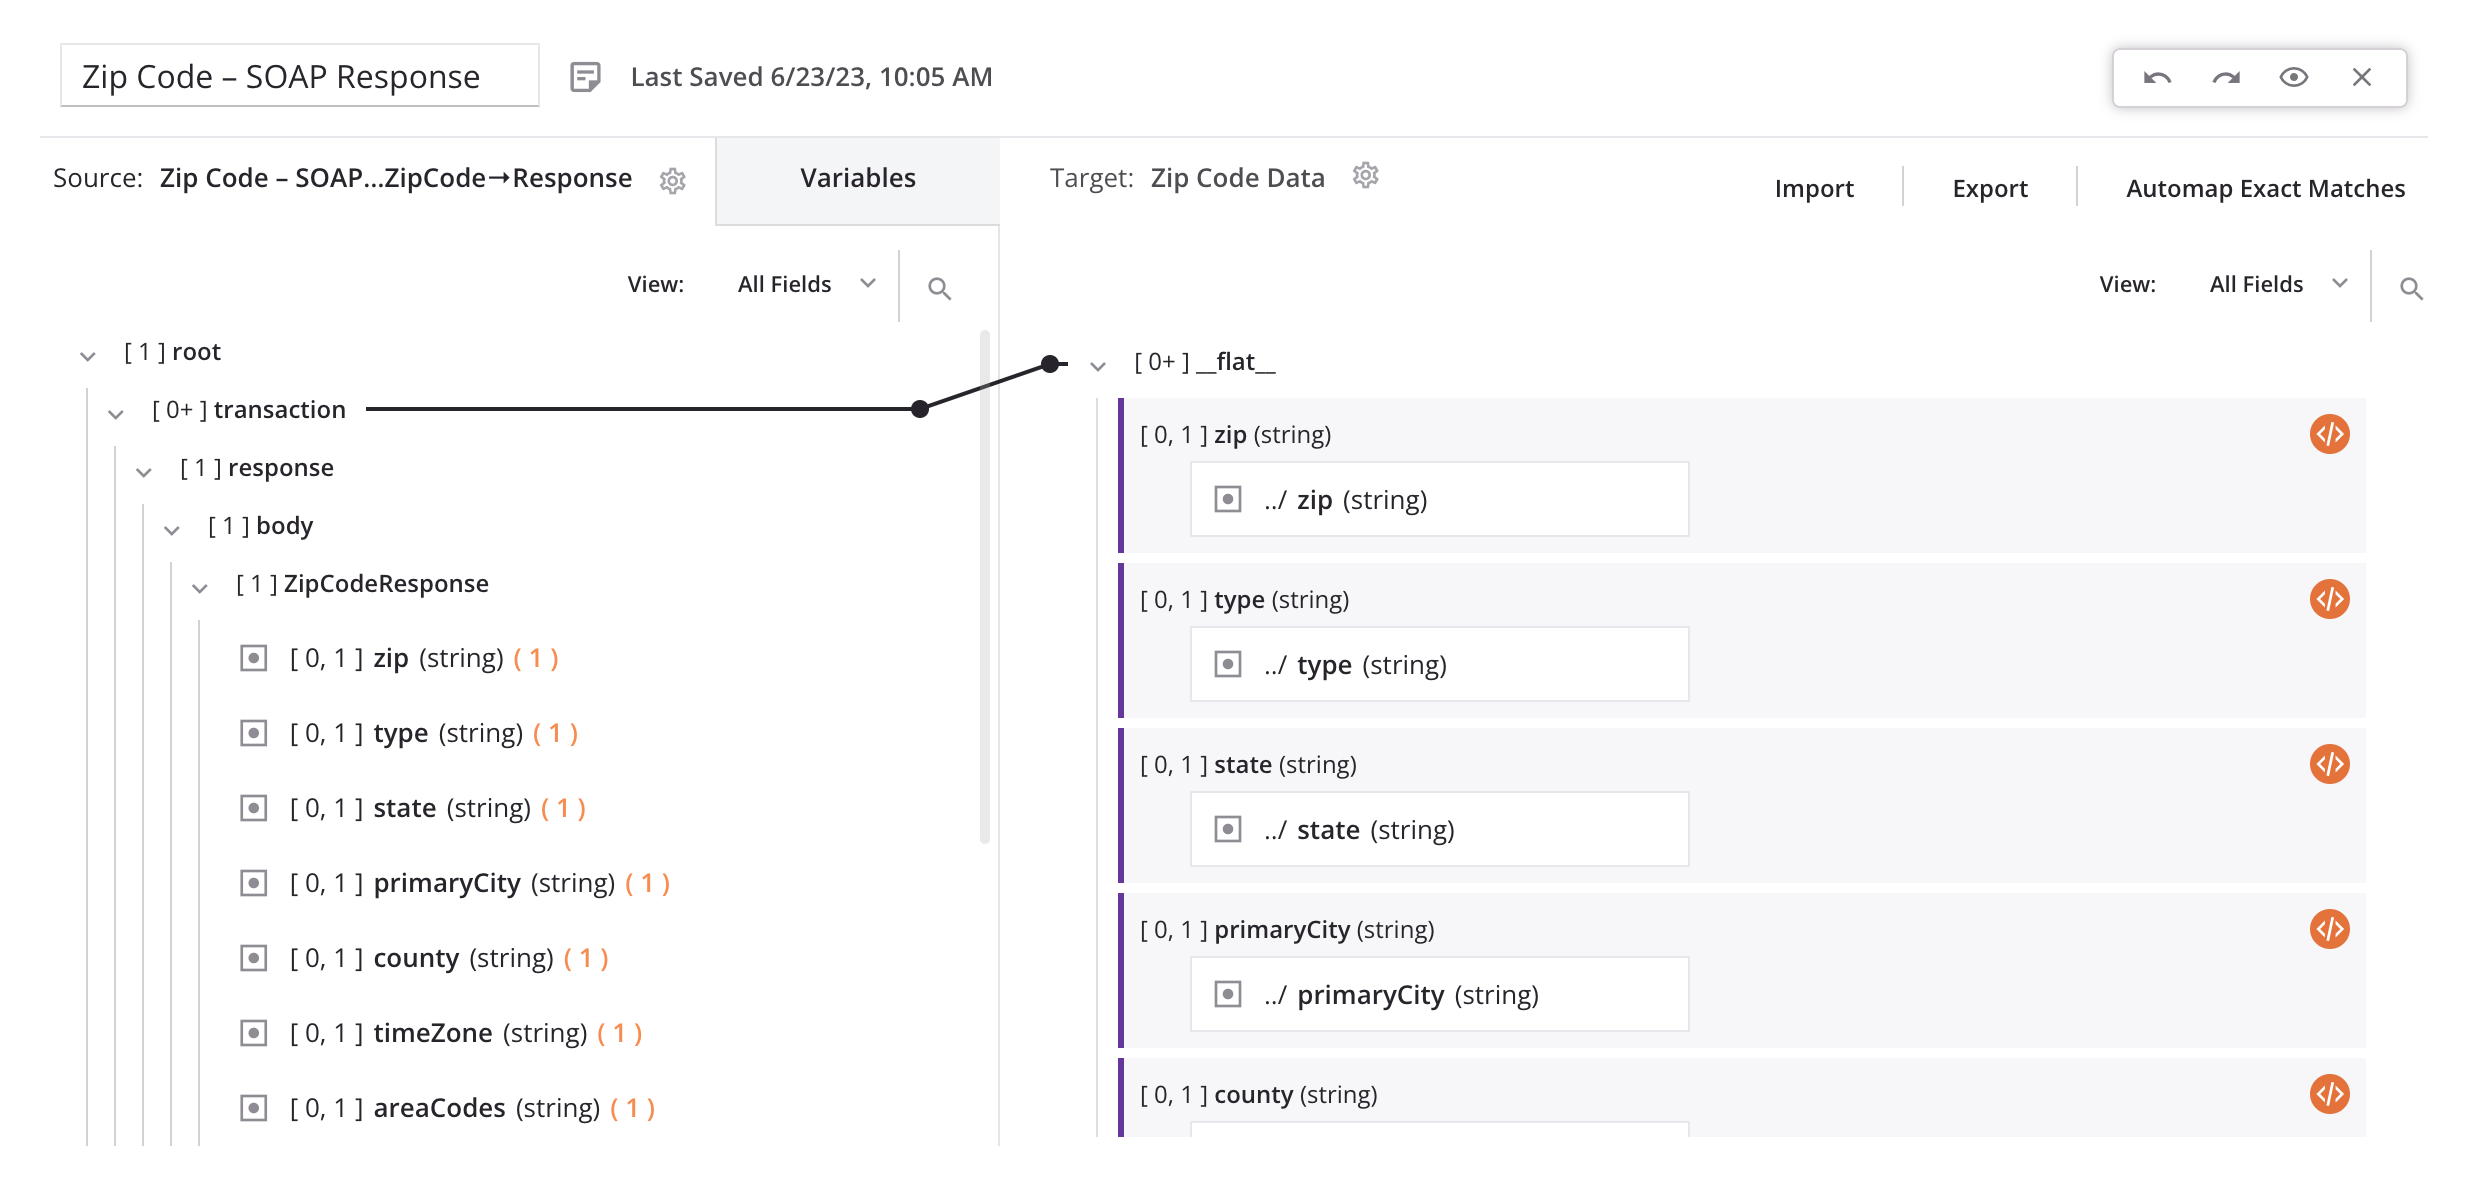Open script editor for state target field
This screenshot has height=1187, width=2469.
[x=2329, y=765]
